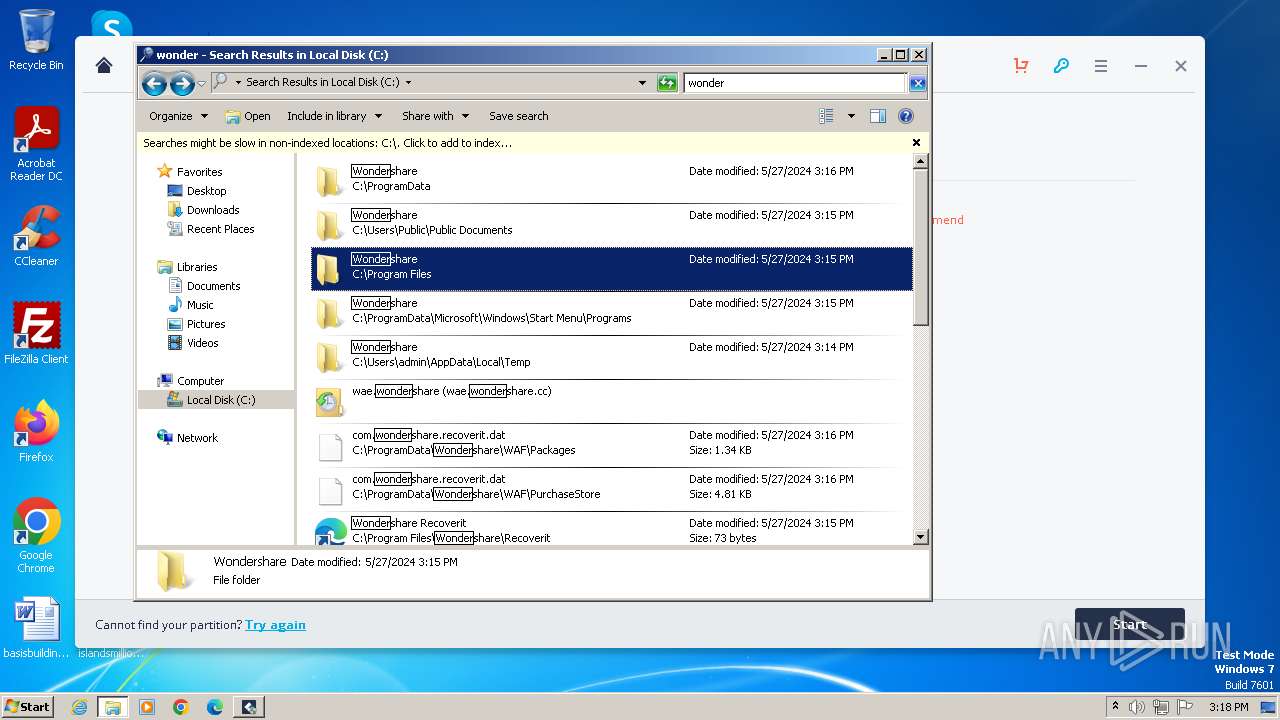Select Videos library

pos(202,343)
